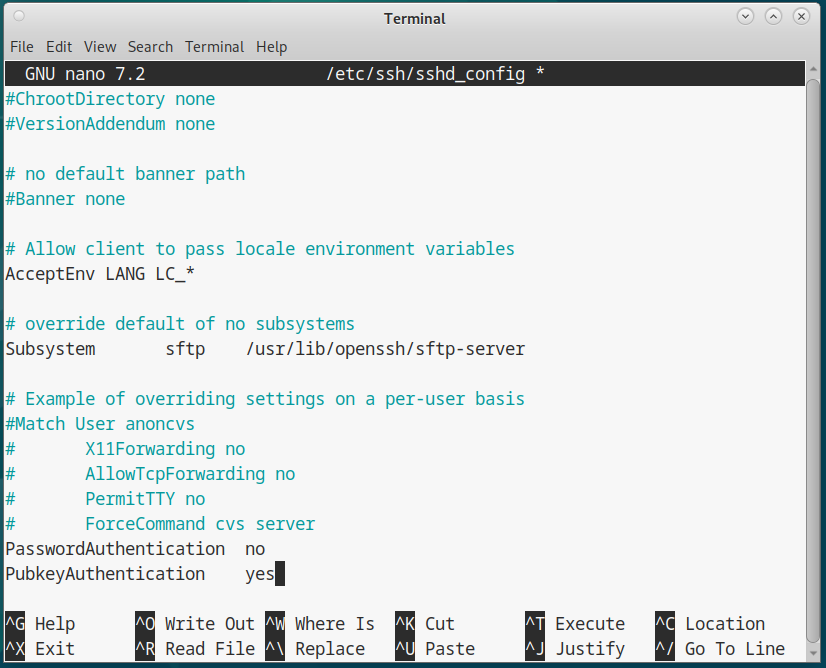Open the Search menu

(x=150, y=47)
